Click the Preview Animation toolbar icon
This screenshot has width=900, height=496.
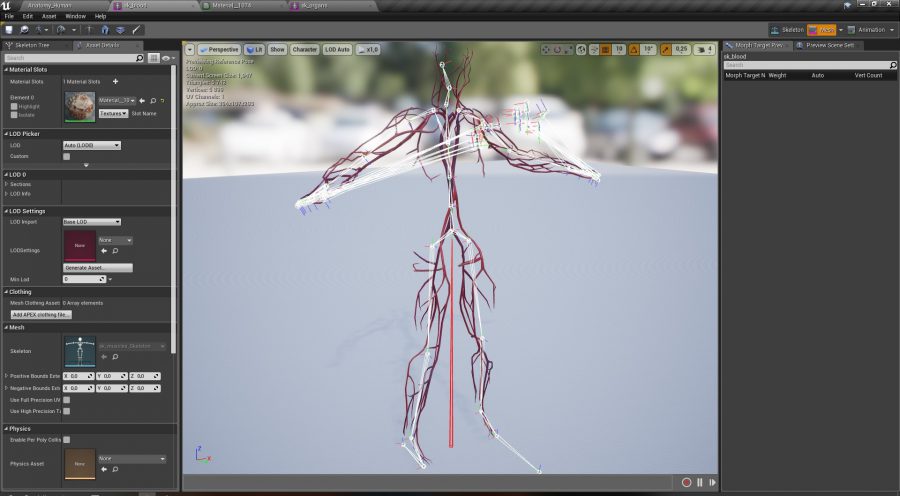tap(61, 29)
